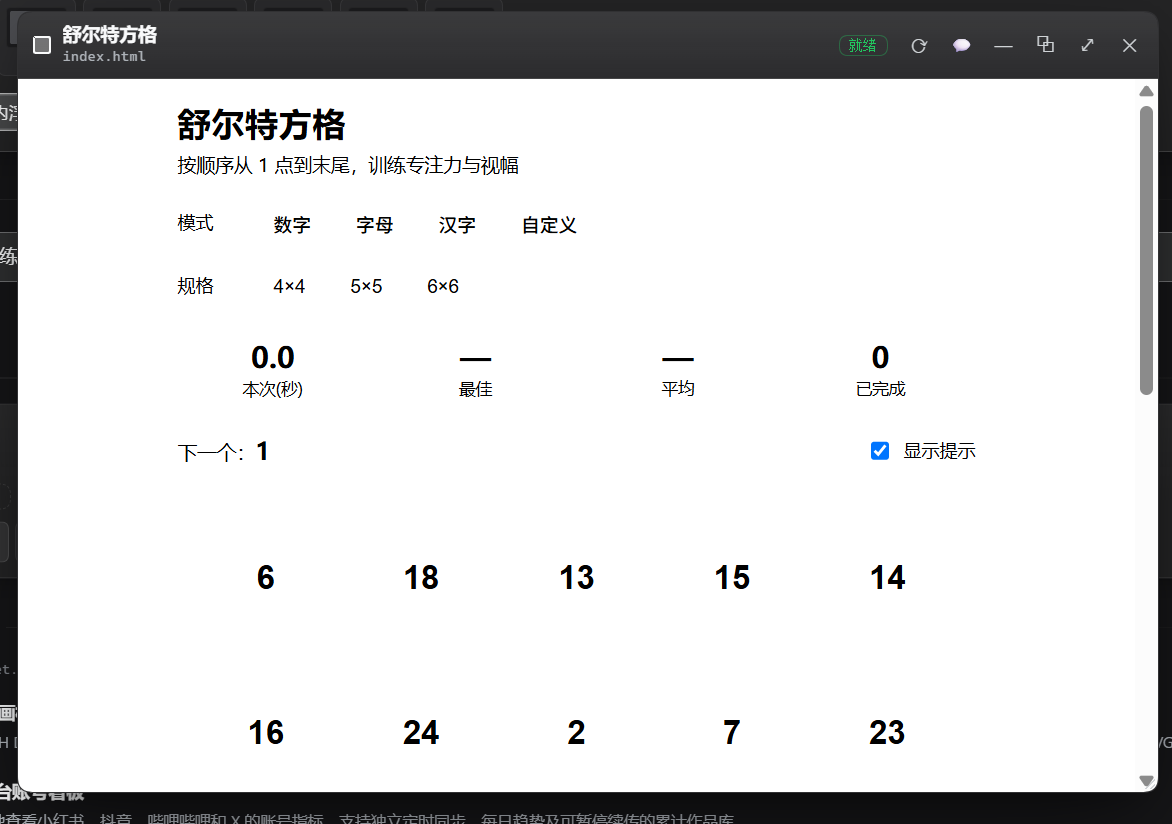Click the 模式 row label
This screenshot has width=1172, height=824.
(195, 223)
